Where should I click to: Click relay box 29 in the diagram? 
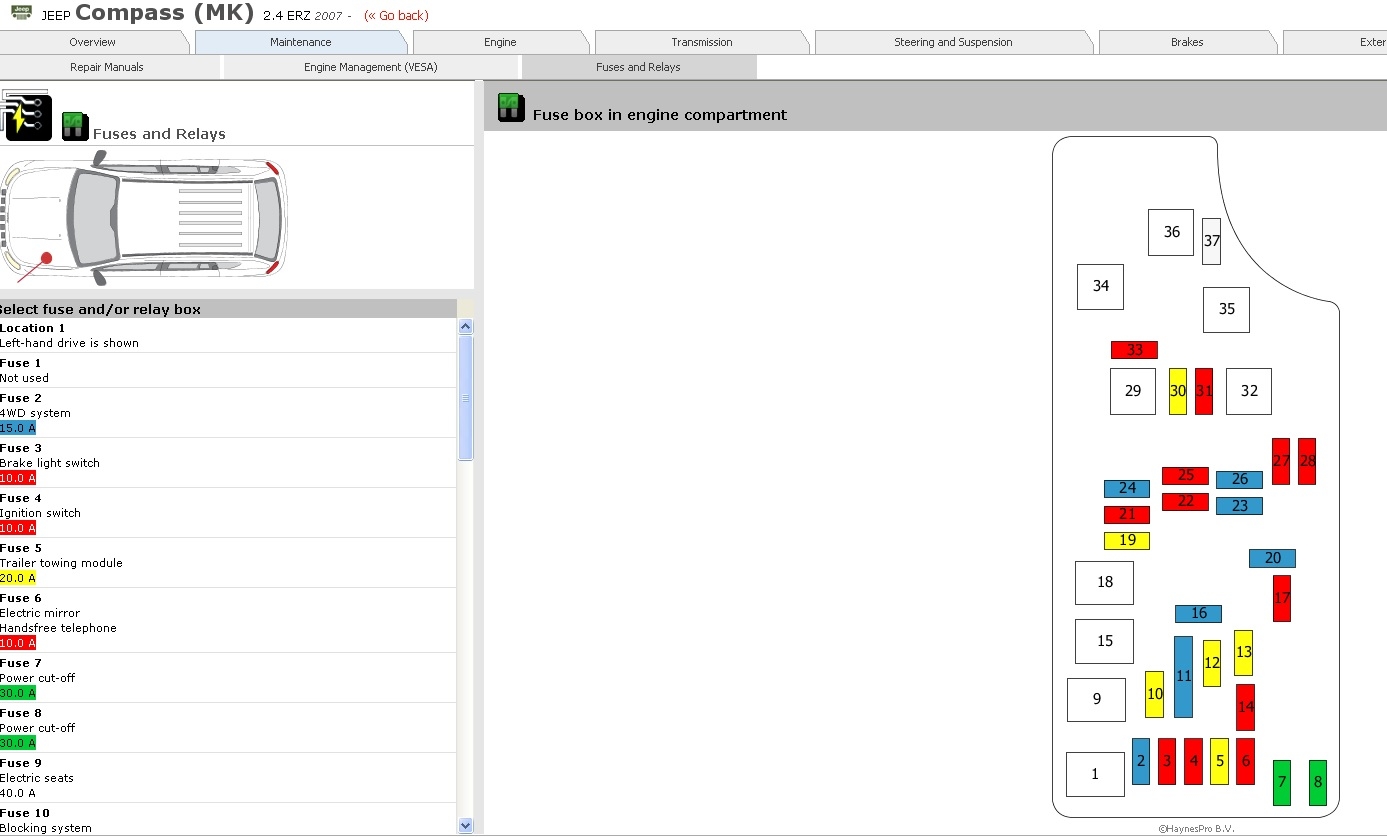pos(1133,391)
